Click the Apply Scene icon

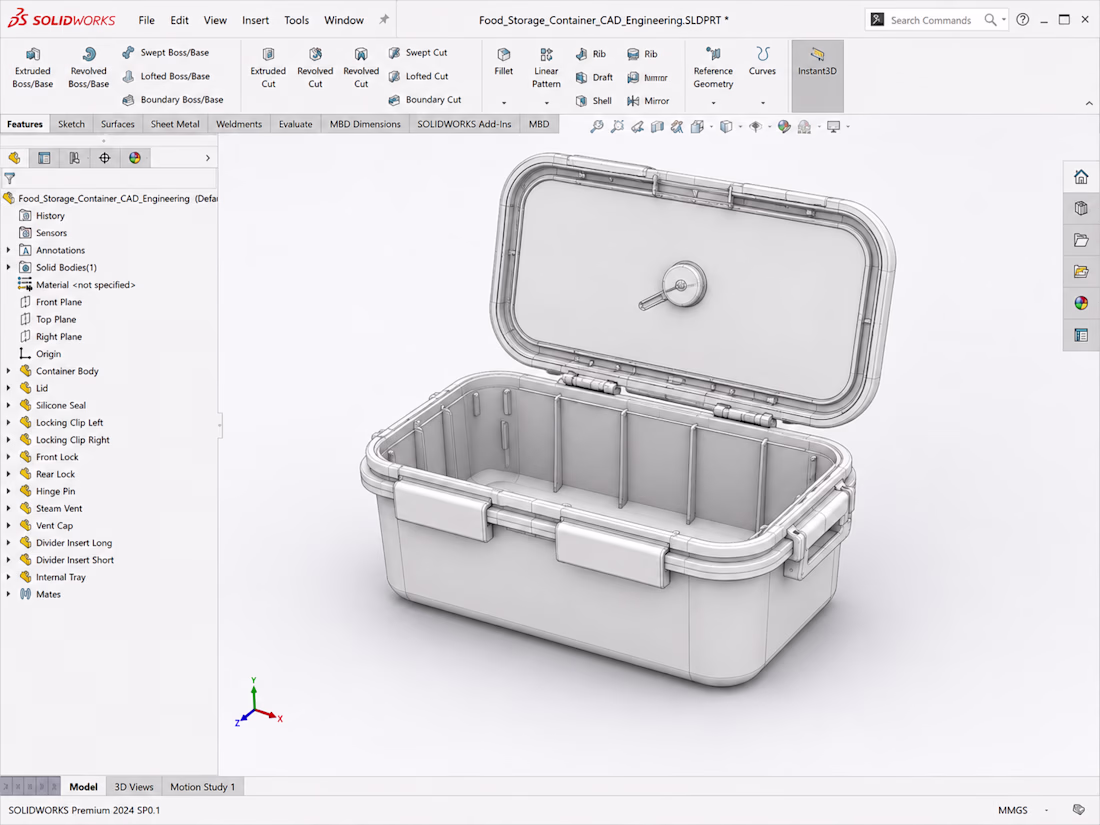(x=804, y=126)
